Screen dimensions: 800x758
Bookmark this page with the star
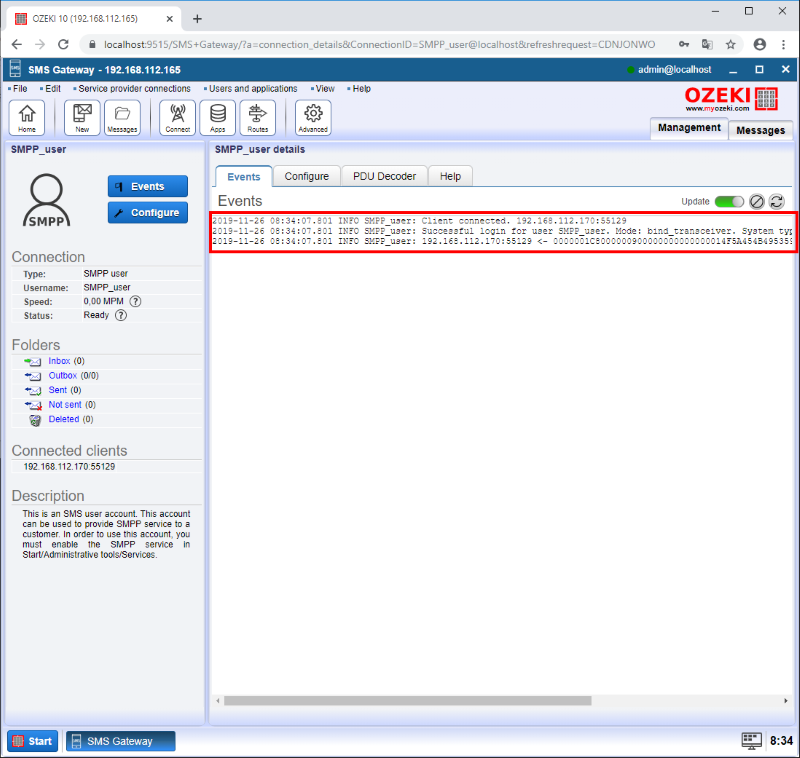(731, 44)
